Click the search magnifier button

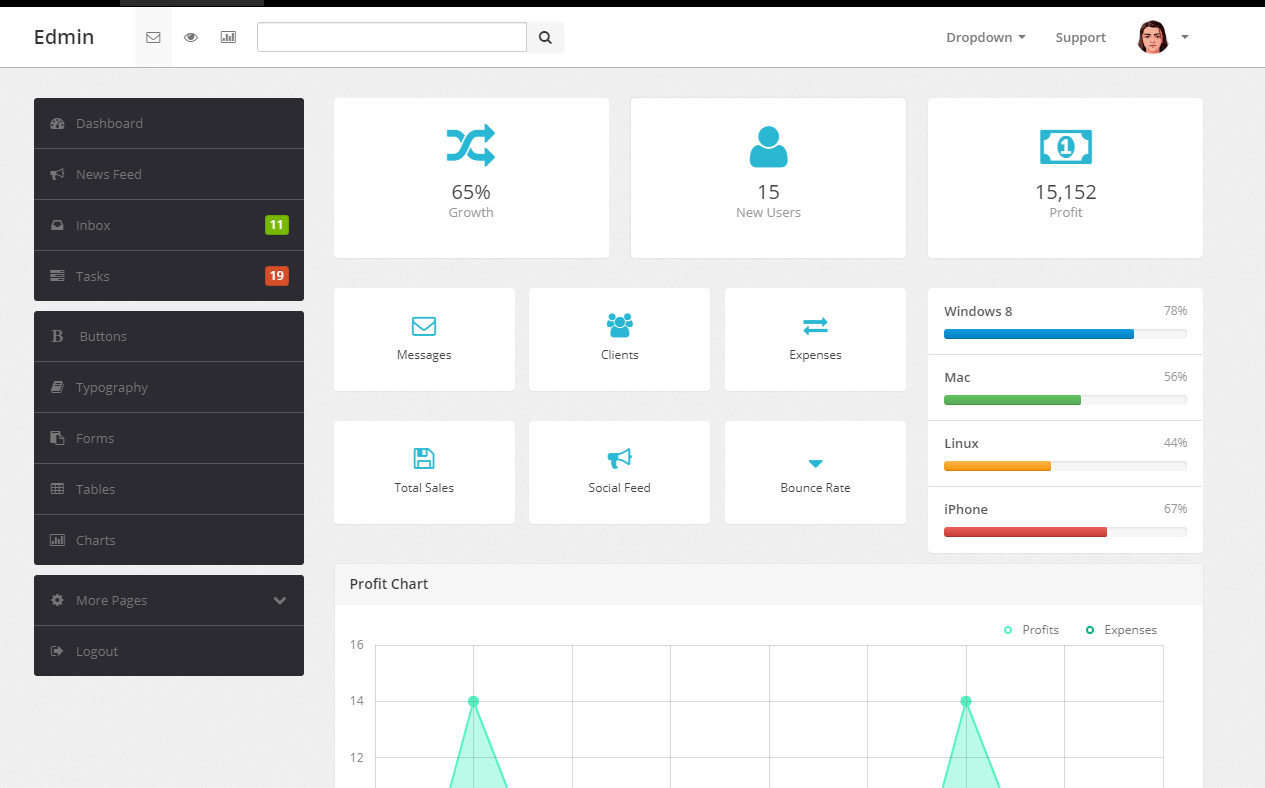[x=545, y=38]
